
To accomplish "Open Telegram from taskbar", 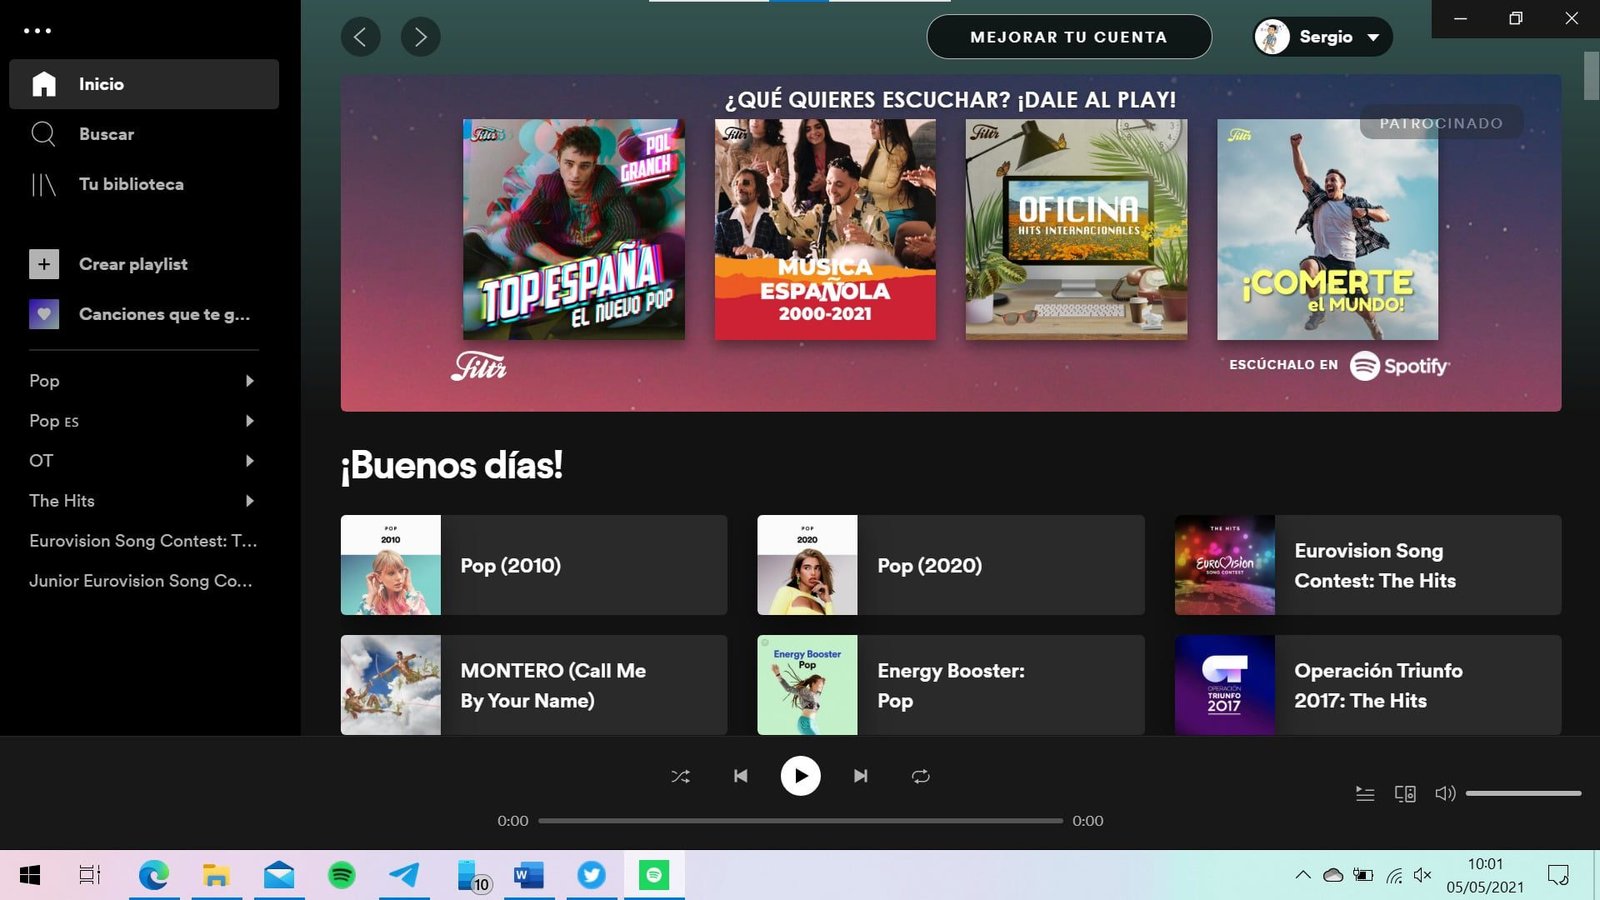I will [x=404, y=876].
